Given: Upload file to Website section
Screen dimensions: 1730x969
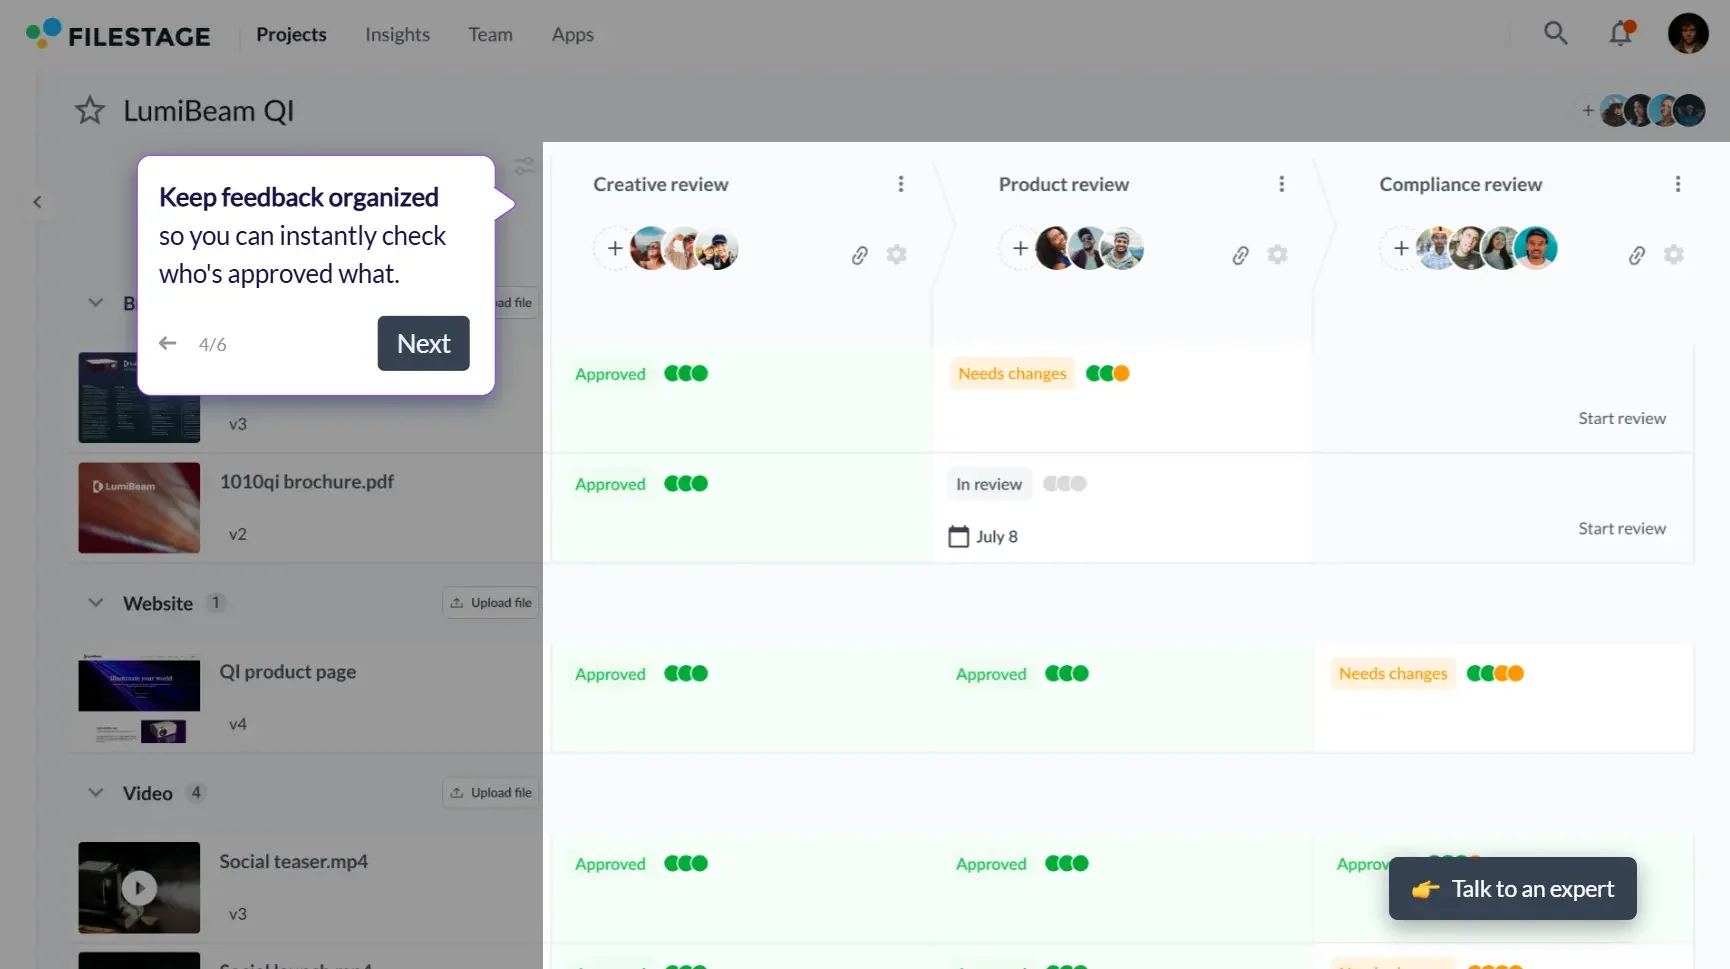Looking at the screenshot, I should click(491, 603).
